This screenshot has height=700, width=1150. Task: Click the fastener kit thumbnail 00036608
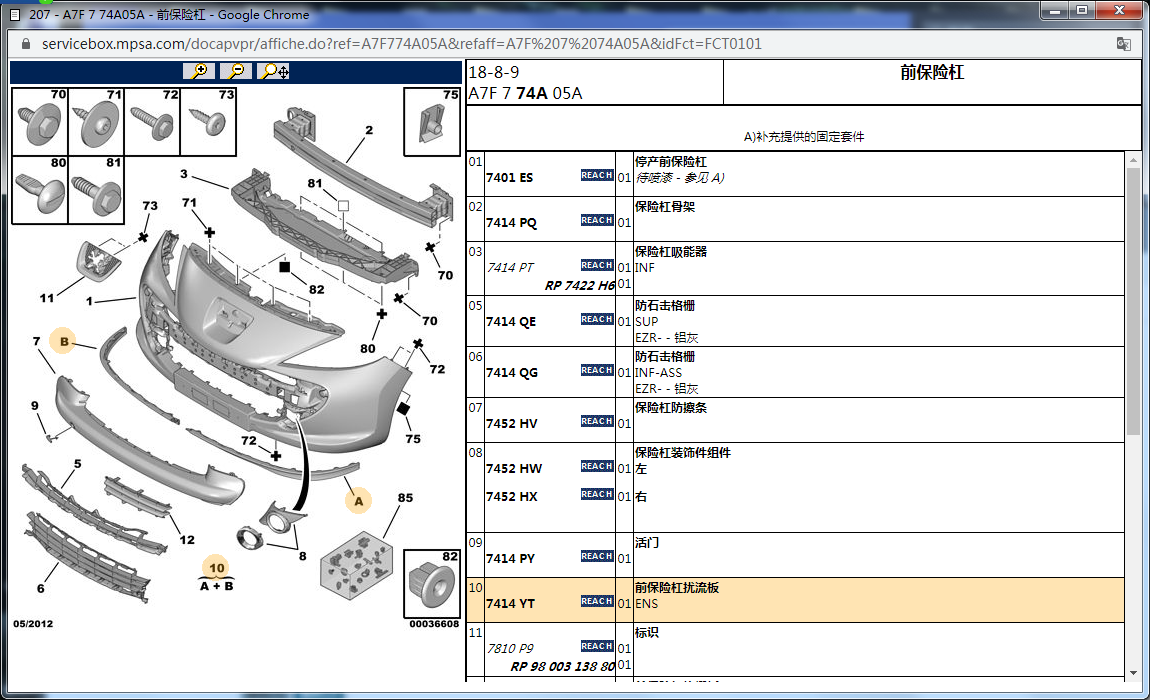[430, 585]
